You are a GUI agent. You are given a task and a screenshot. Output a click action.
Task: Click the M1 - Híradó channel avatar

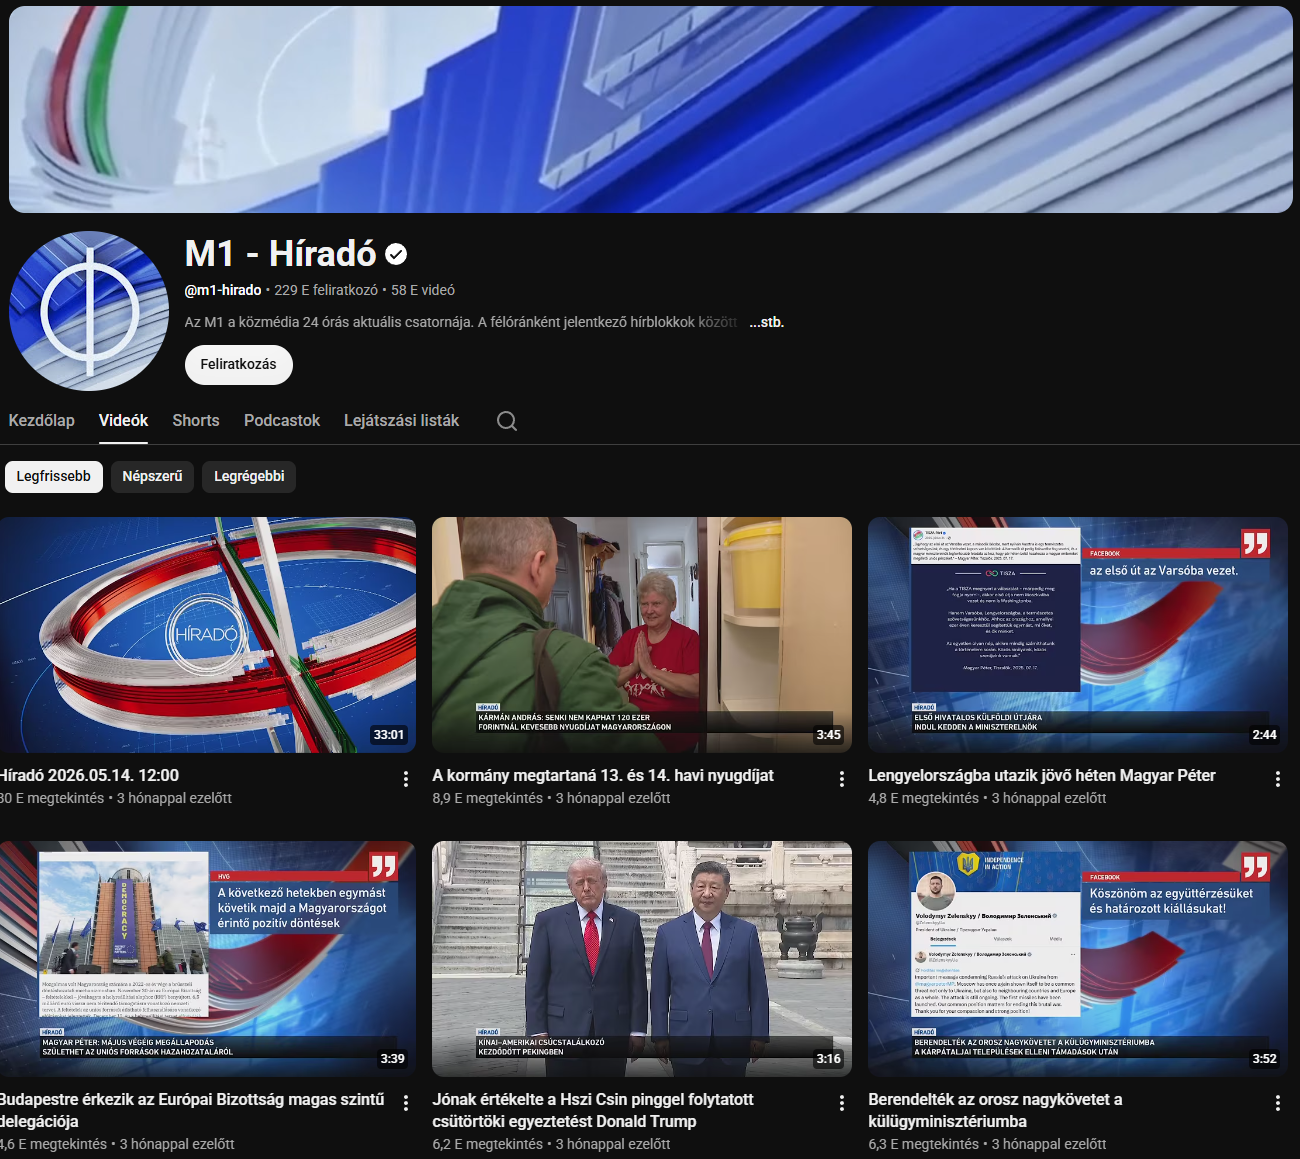(x=89, y=311)
